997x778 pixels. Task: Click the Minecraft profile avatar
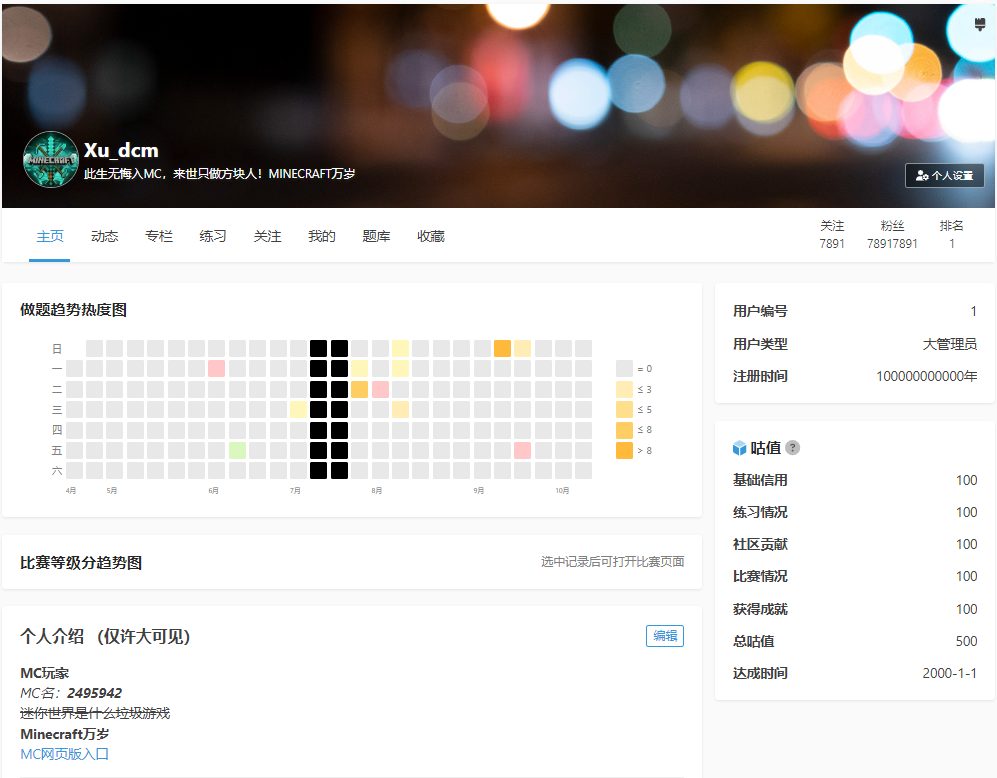tap(51, 159)
